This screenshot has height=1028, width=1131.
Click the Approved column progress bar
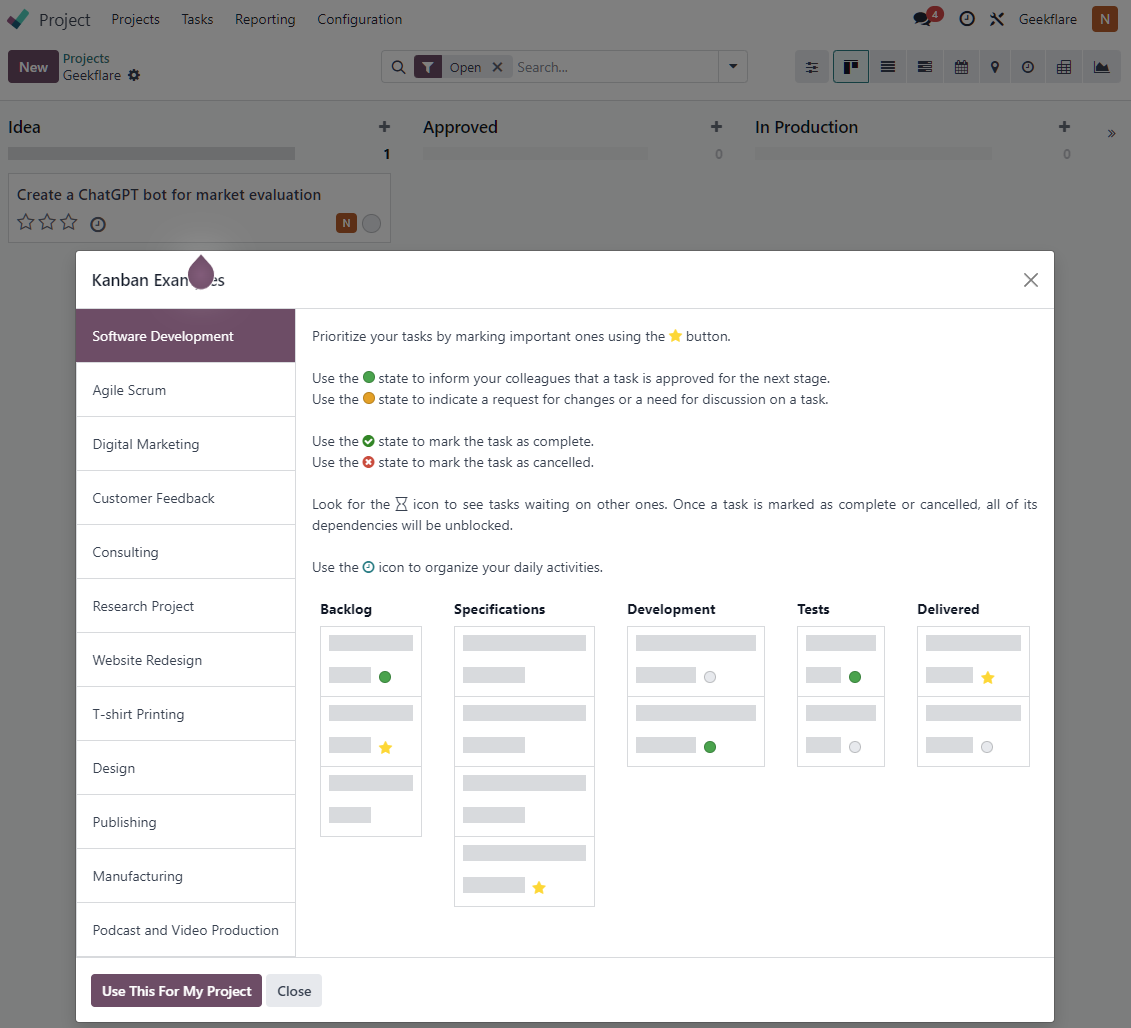coord(535,154)
